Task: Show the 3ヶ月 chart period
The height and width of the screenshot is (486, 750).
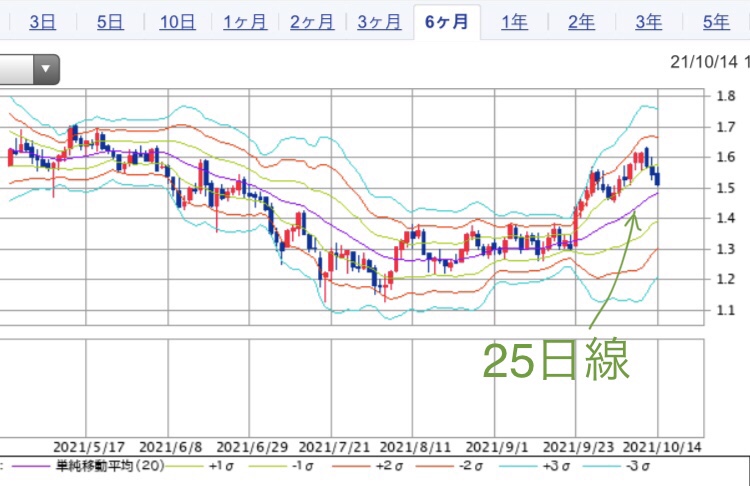Action: click(x=379, y=22)
